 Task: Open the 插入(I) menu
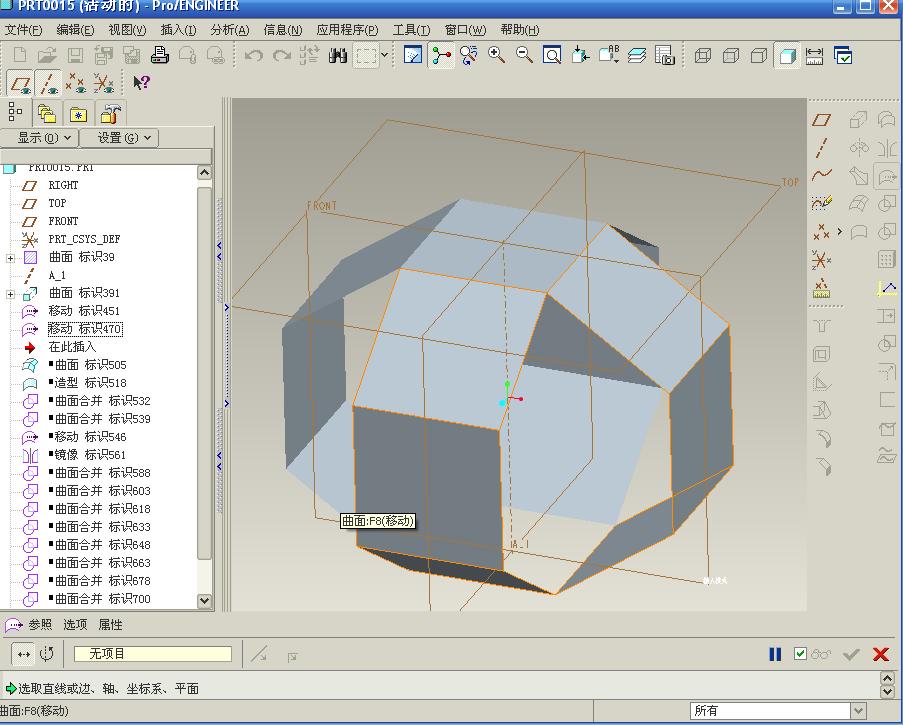pyautogui.click(x=179, y=30)
